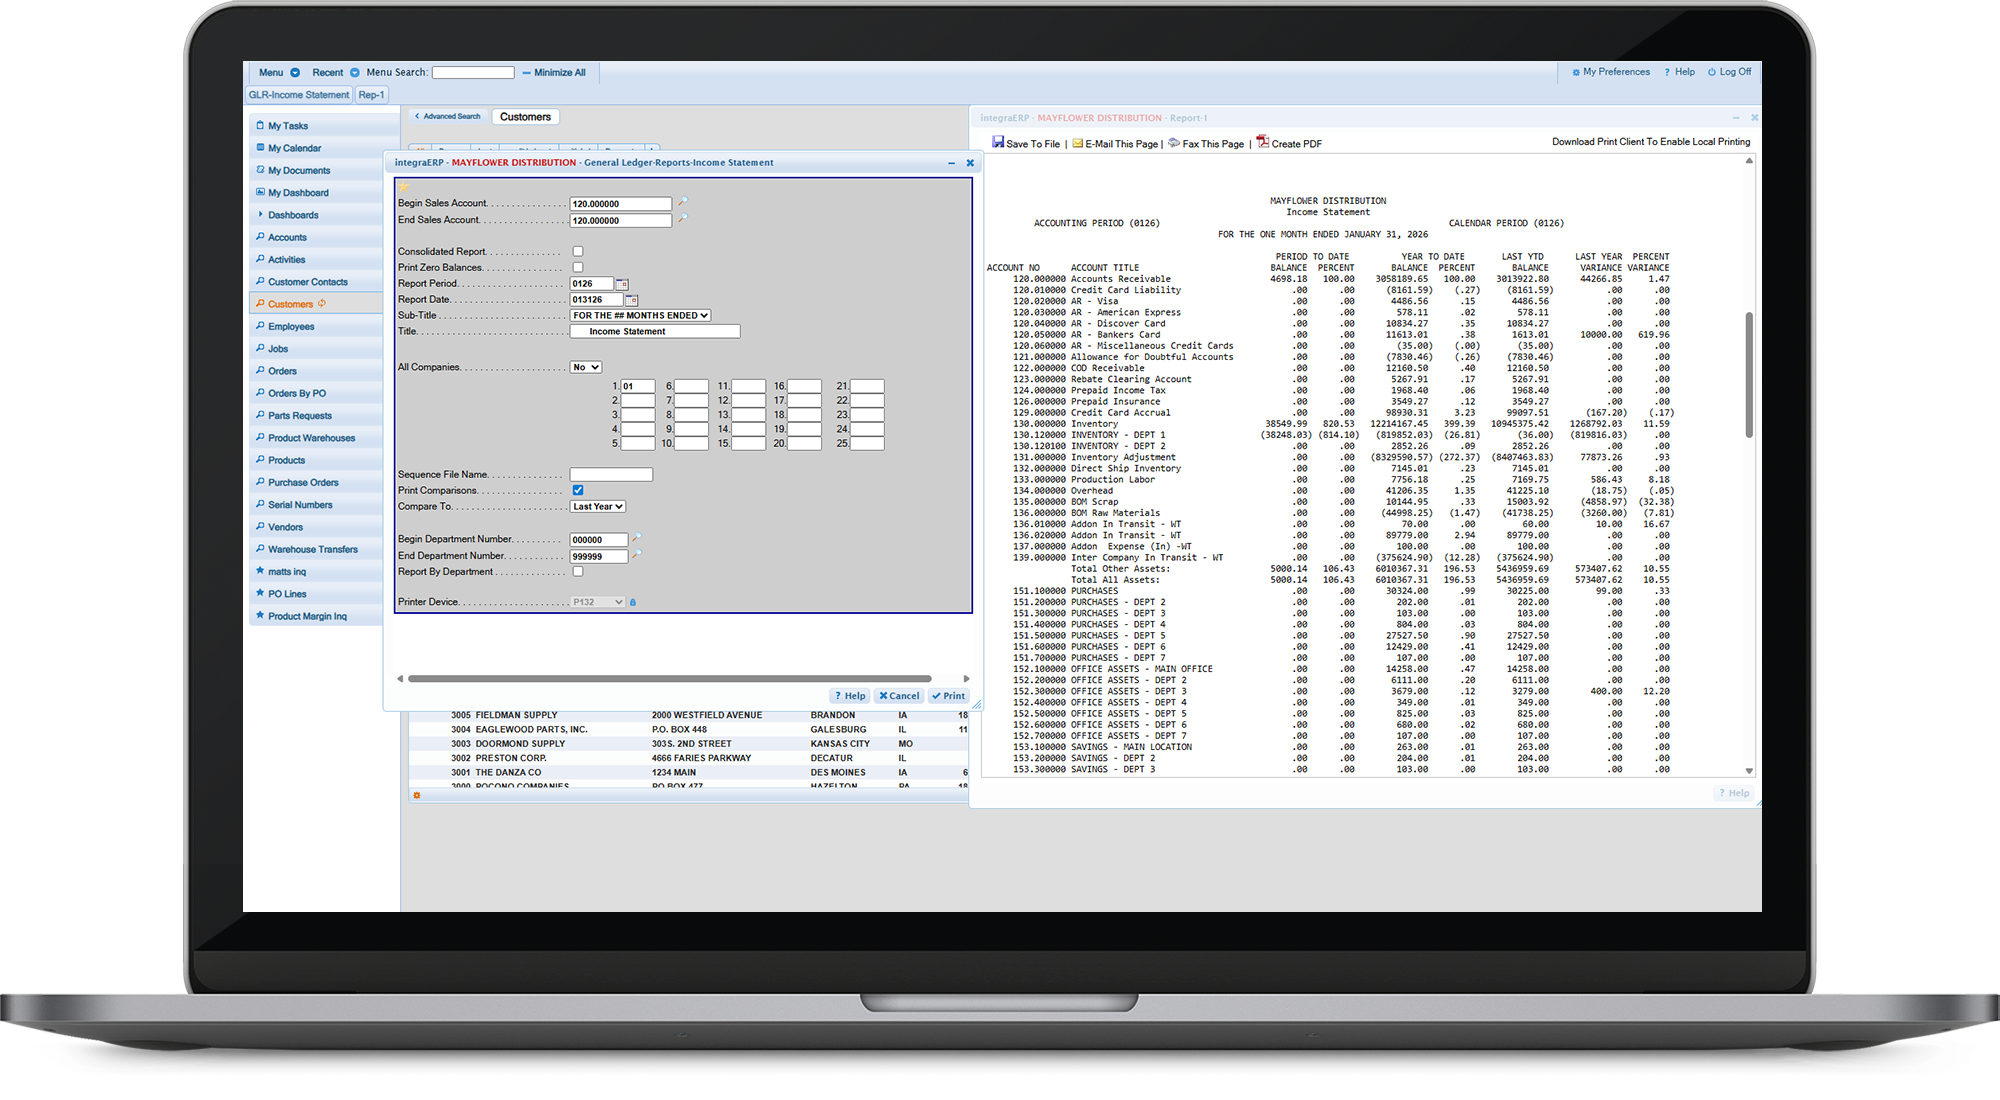This screenshot has width=2000, height=1100.
Task: Click Help link below report window
Action: pos(1735,793)
